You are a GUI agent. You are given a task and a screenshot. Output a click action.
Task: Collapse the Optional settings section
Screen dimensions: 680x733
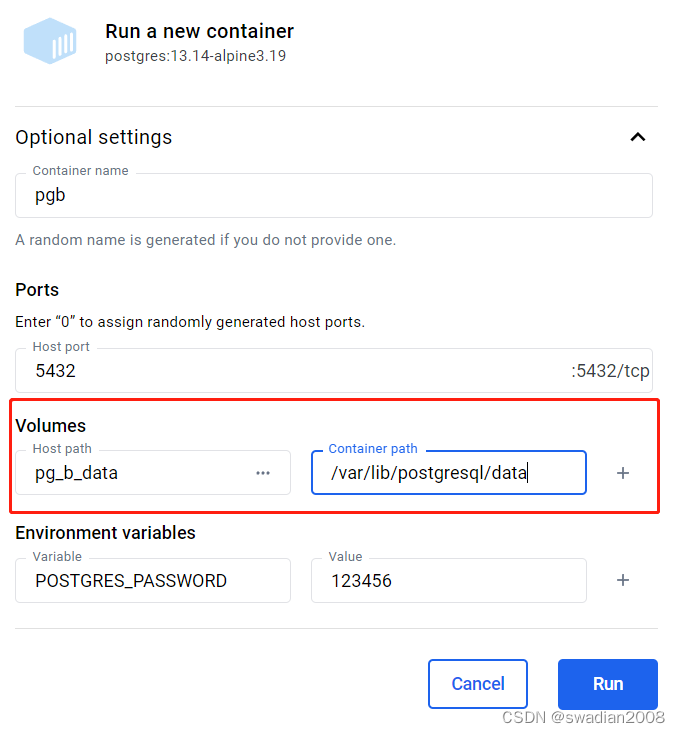637,137
